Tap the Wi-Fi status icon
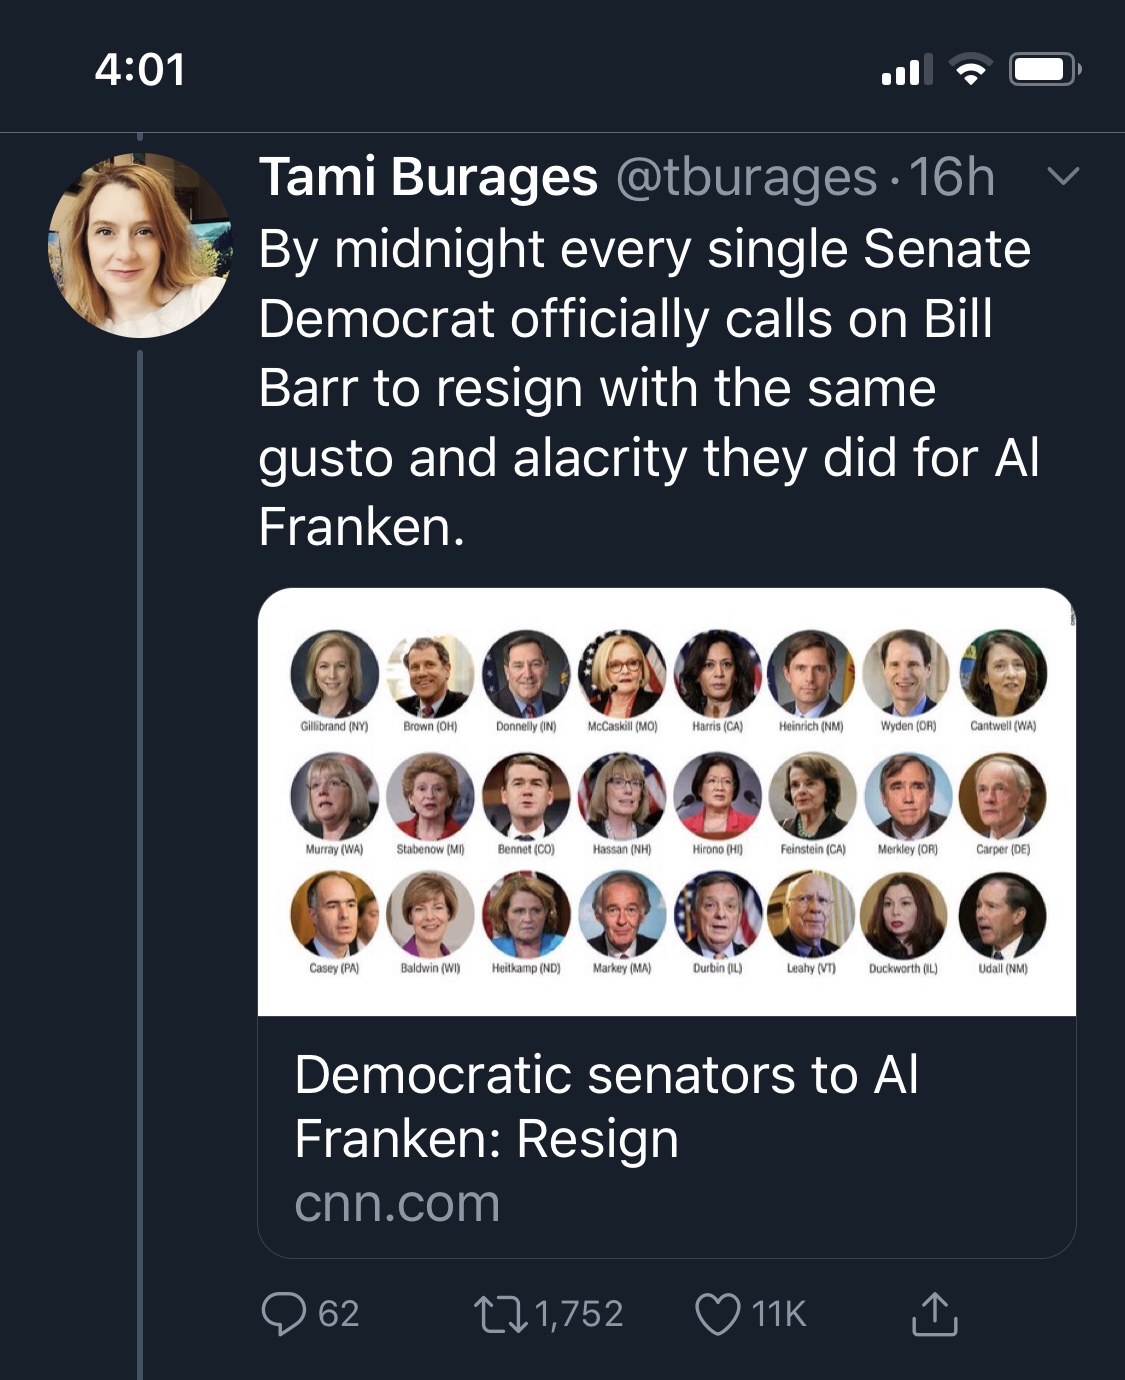The width and height of the screenshot is (1125, 1380). (969, 70)
